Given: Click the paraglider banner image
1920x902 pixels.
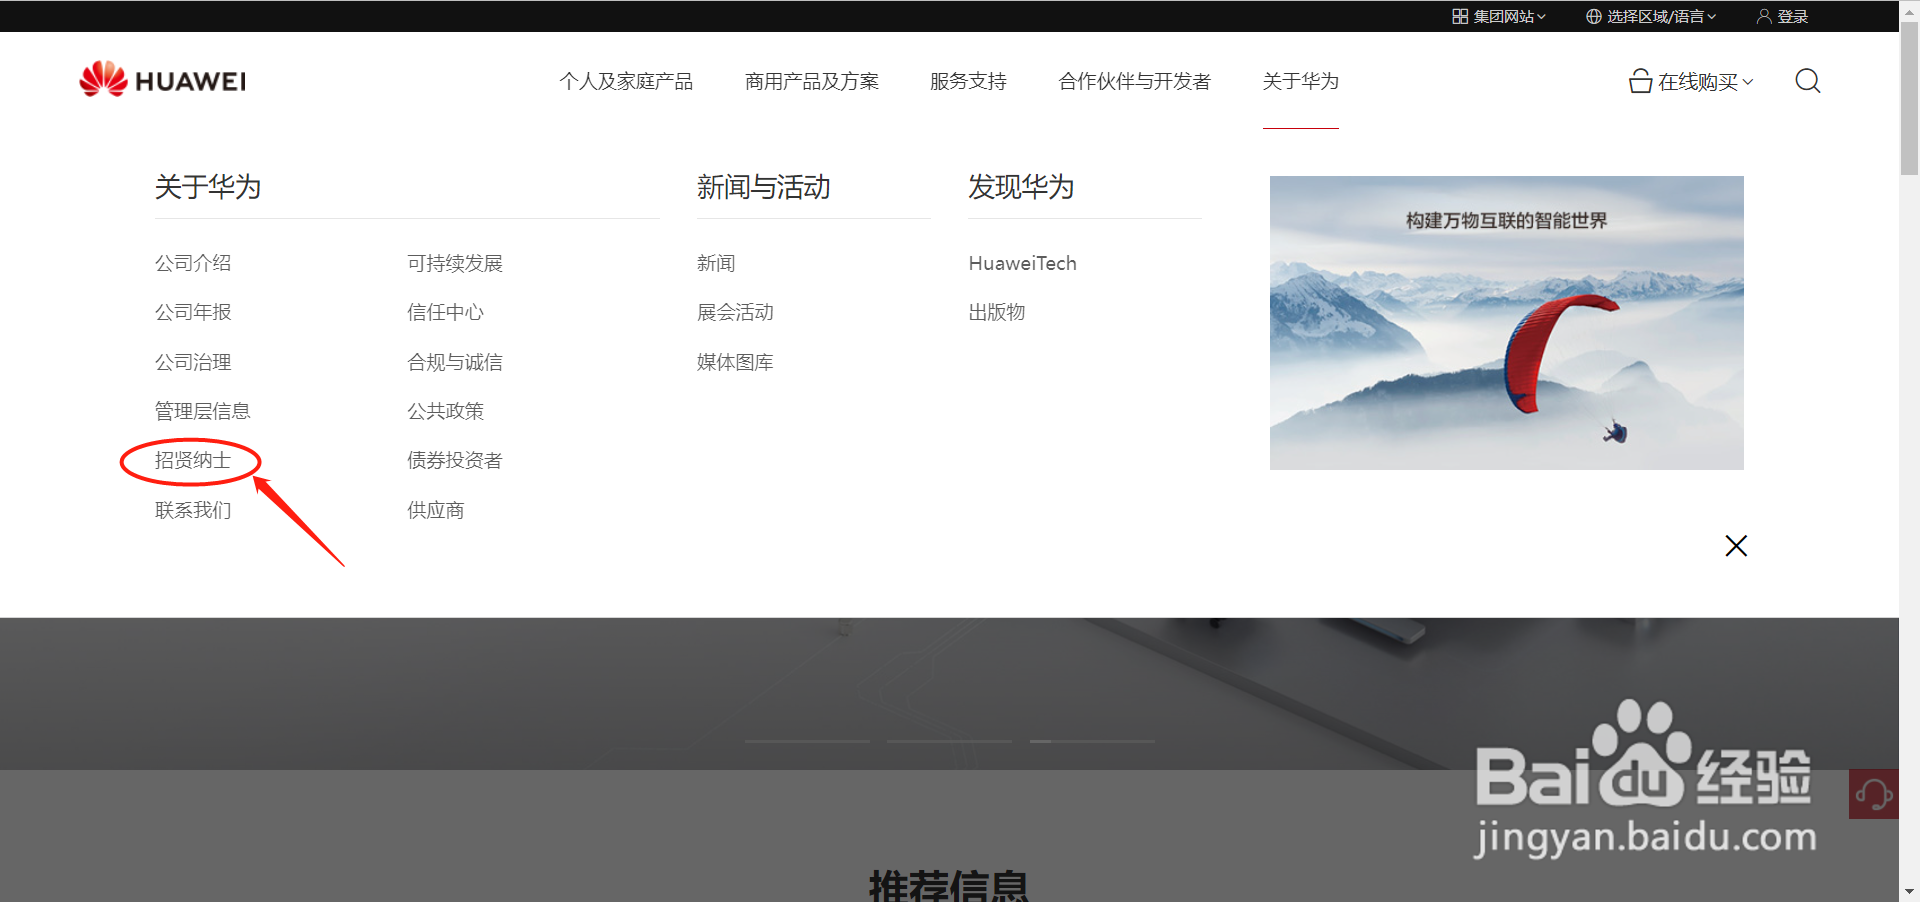Looking at the screenshot, I should pos(1506,323).
